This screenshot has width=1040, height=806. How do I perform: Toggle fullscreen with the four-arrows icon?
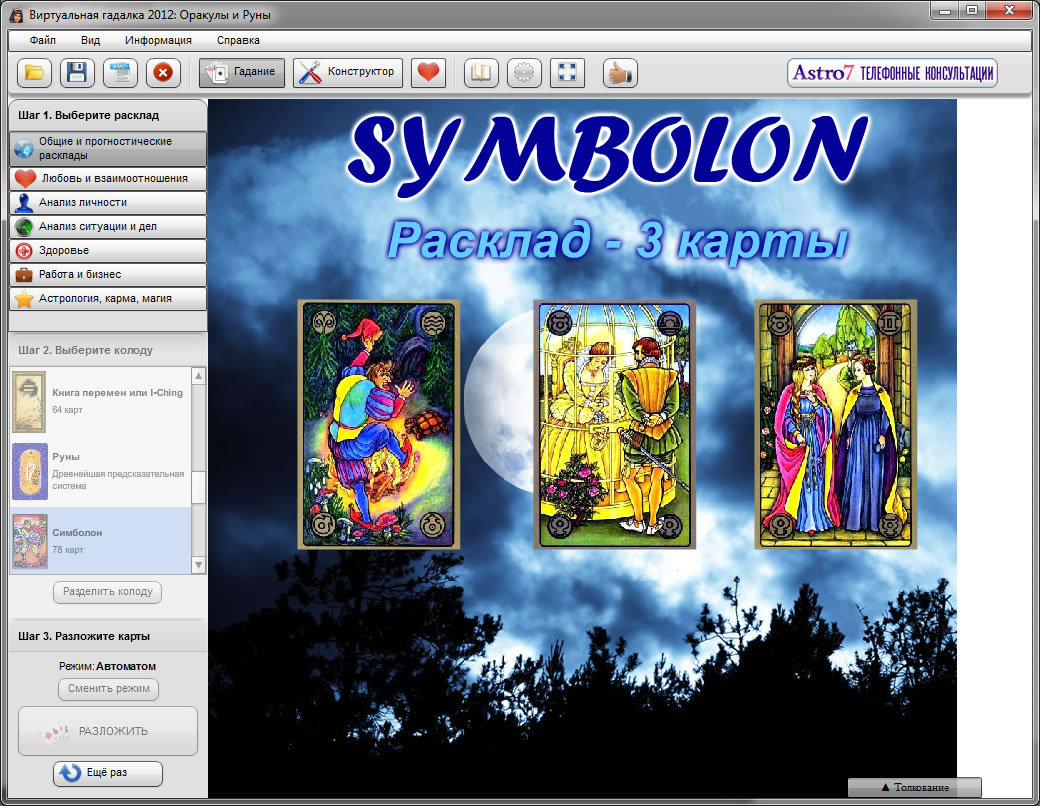pos(567,72)
